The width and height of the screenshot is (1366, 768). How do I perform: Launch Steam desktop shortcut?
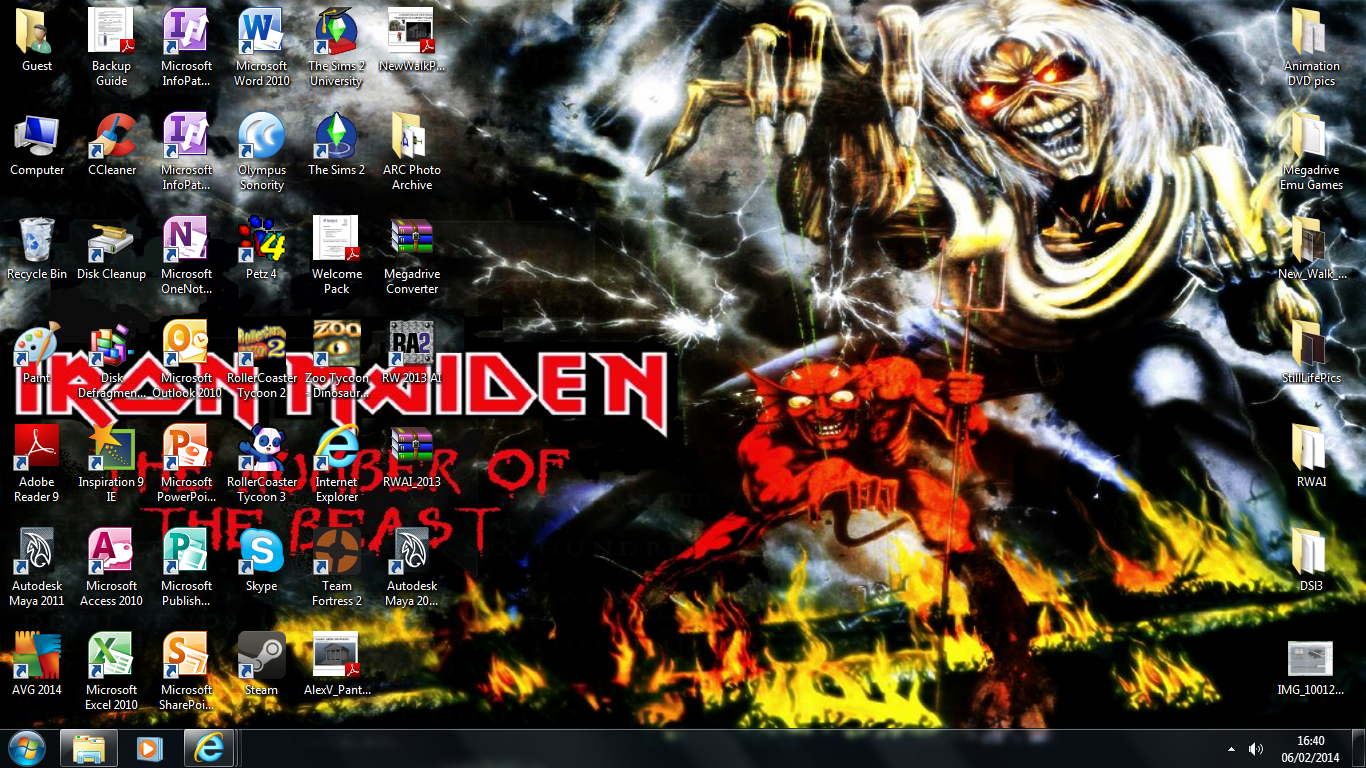pyautogui.click(x=262, y=666)
